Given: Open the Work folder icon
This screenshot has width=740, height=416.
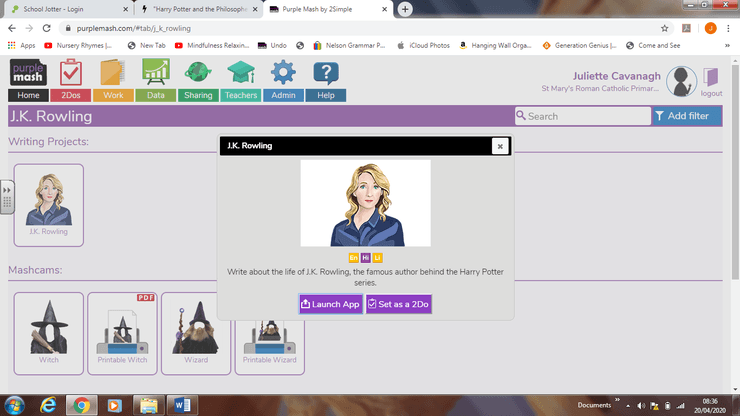Looking at the screenshot, I should tap(112, 72).
